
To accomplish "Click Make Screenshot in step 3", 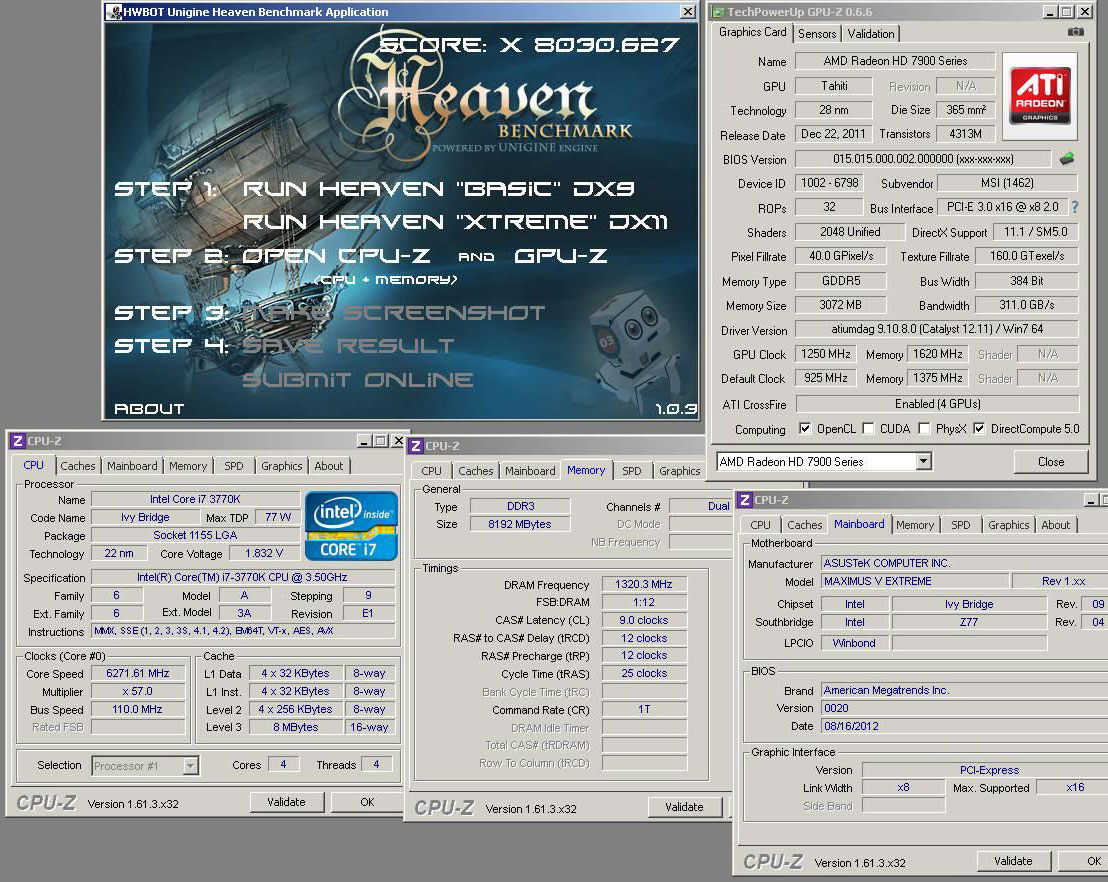I will [x=394, y=312].
